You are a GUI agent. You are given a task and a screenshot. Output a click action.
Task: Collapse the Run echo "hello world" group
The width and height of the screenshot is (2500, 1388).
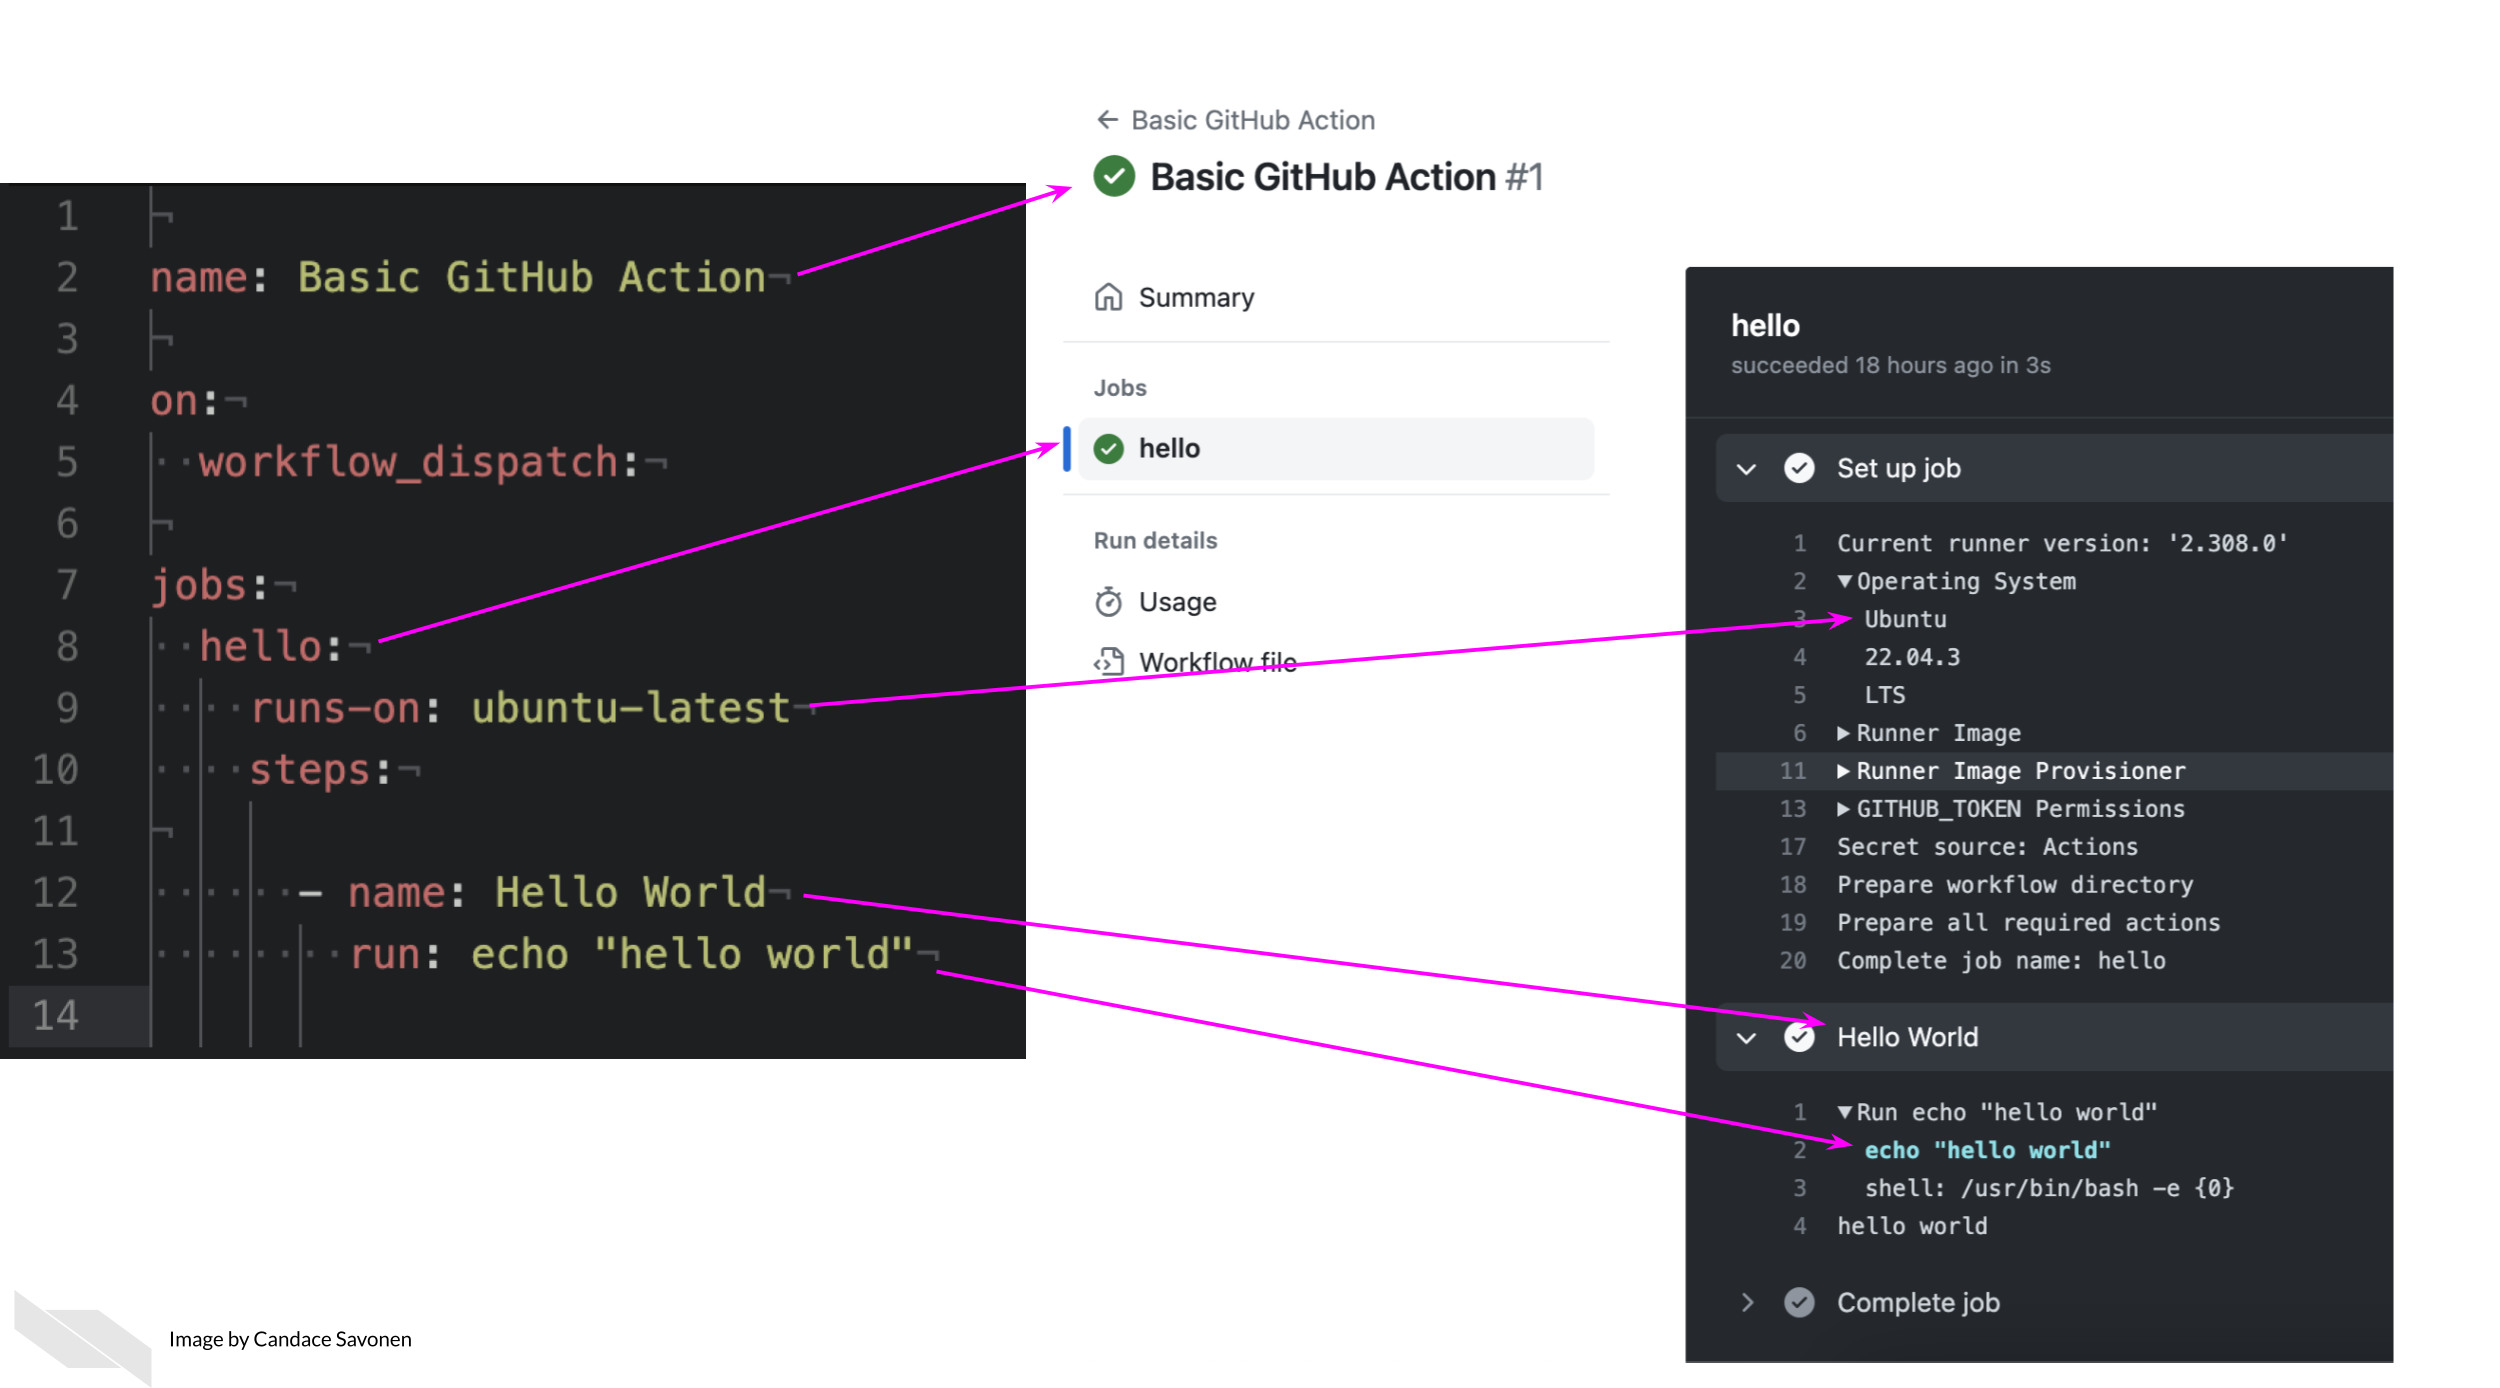(x=1844, y=1113)
